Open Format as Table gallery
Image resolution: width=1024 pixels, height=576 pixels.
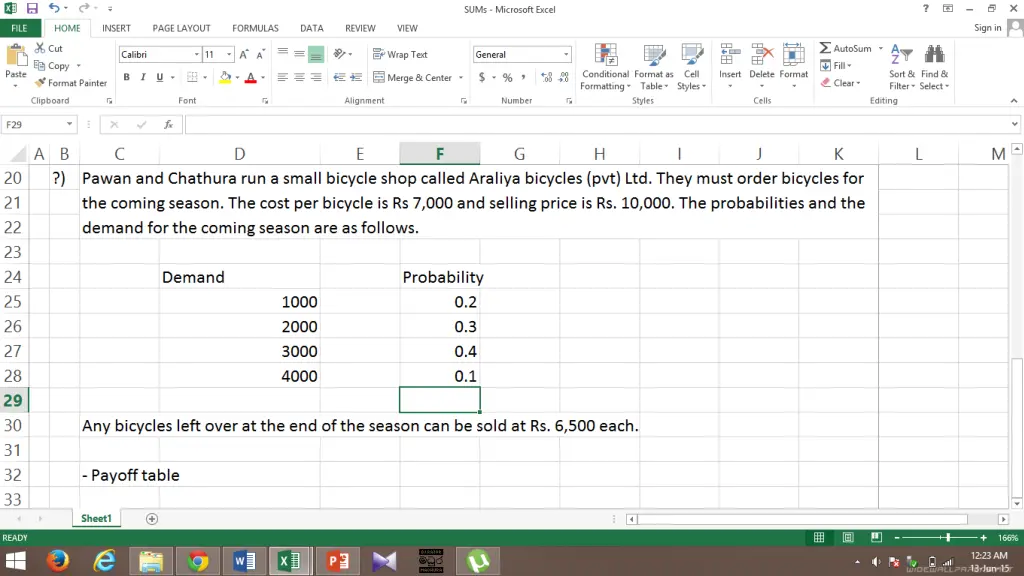pyautogui.click(x=653, y=67)
